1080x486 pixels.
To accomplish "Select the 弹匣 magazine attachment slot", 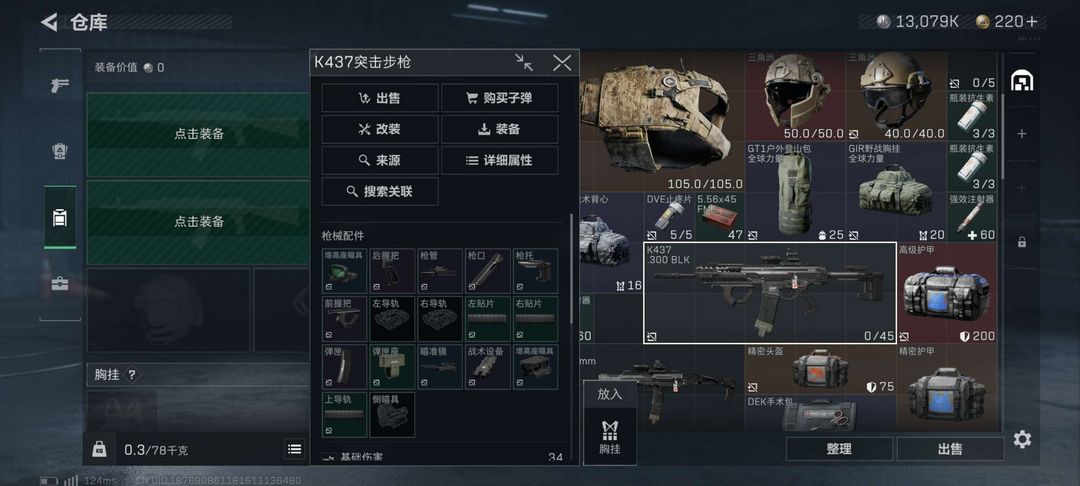I will 344,367.
